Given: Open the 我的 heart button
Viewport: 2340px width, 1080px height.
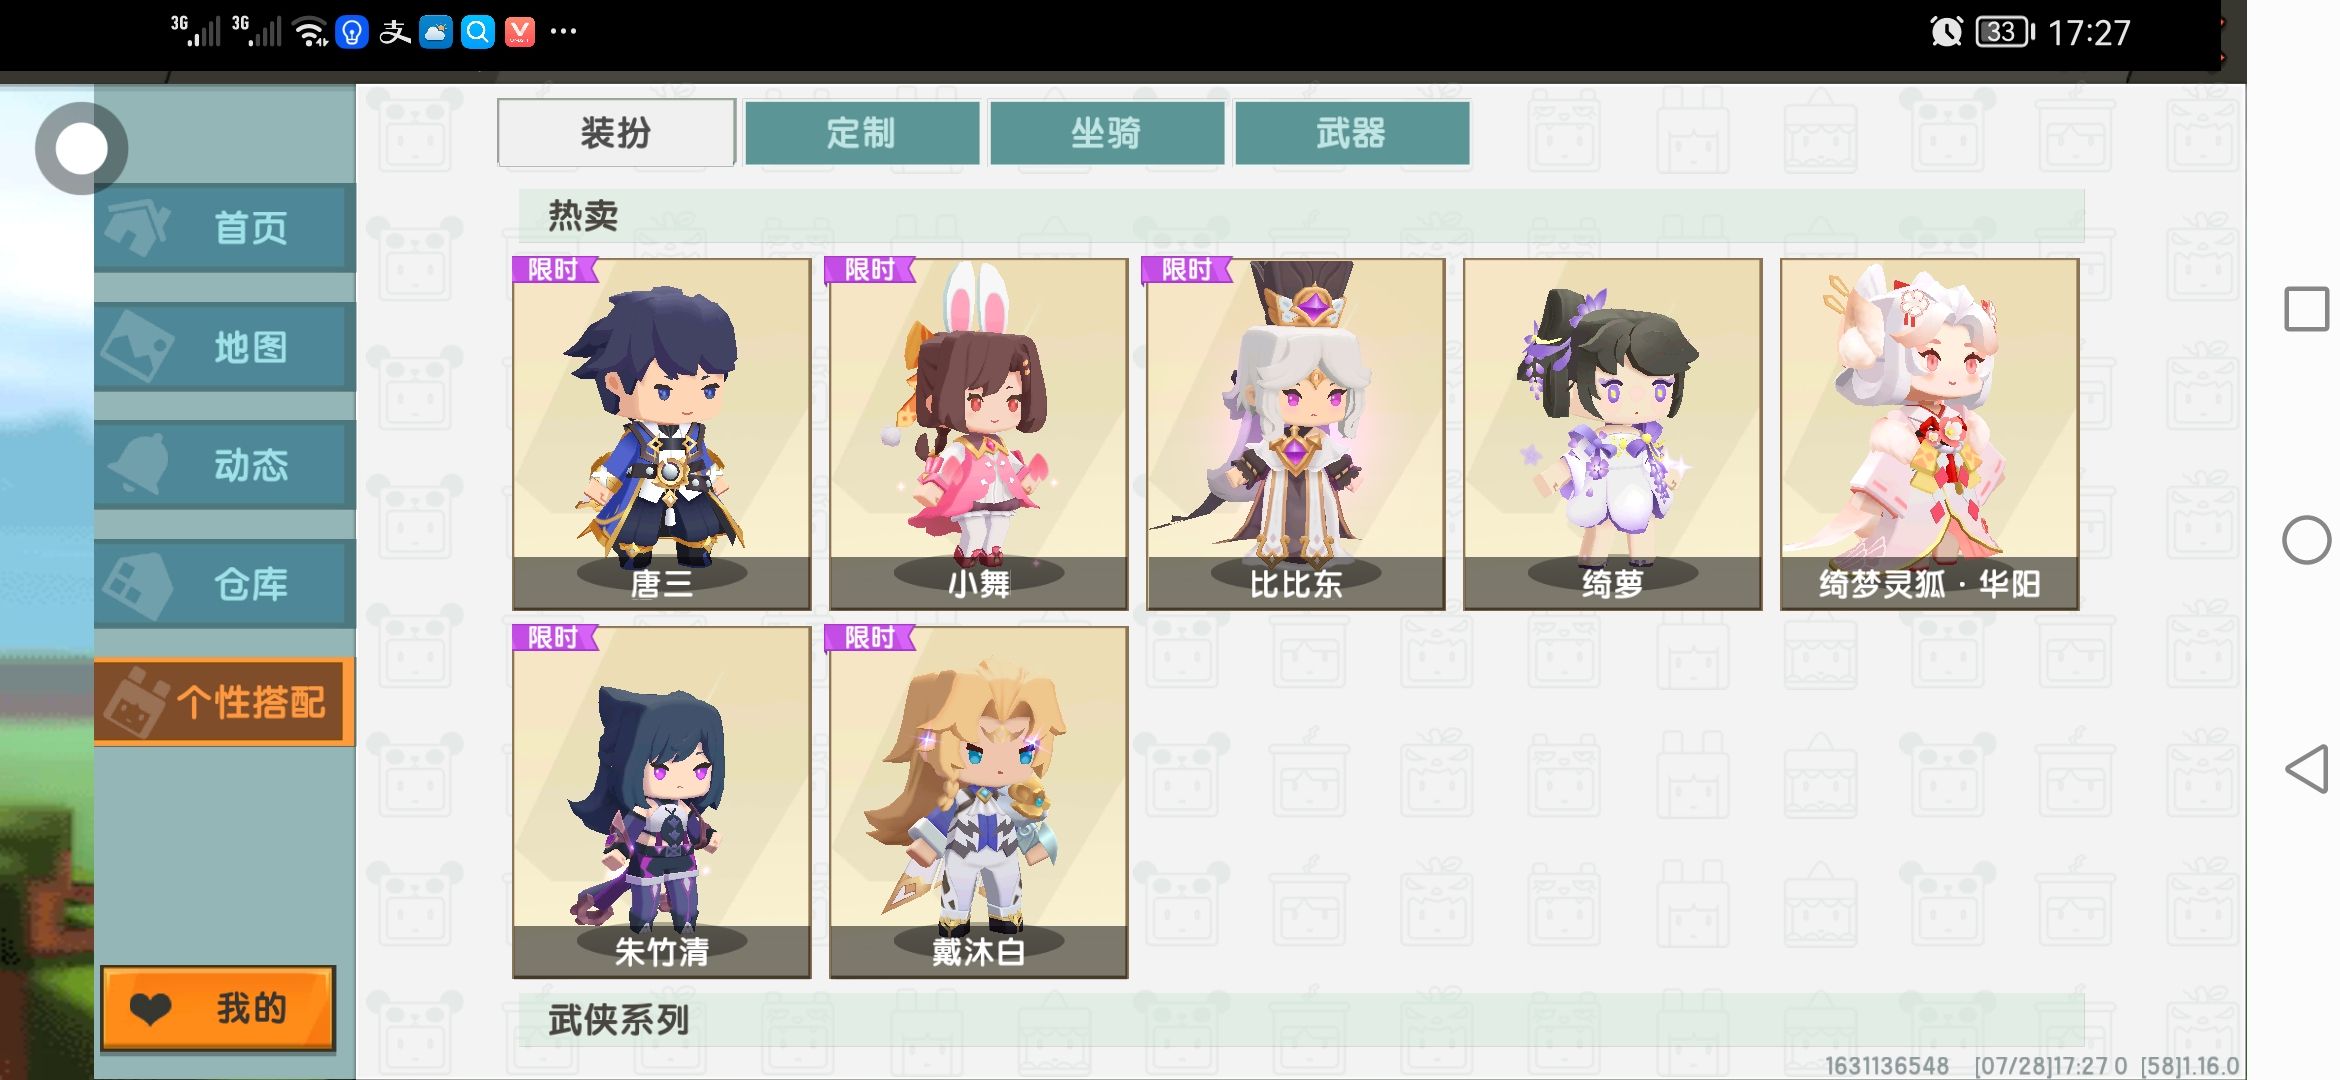Looking at the screenshot, I should [218, 1008].
